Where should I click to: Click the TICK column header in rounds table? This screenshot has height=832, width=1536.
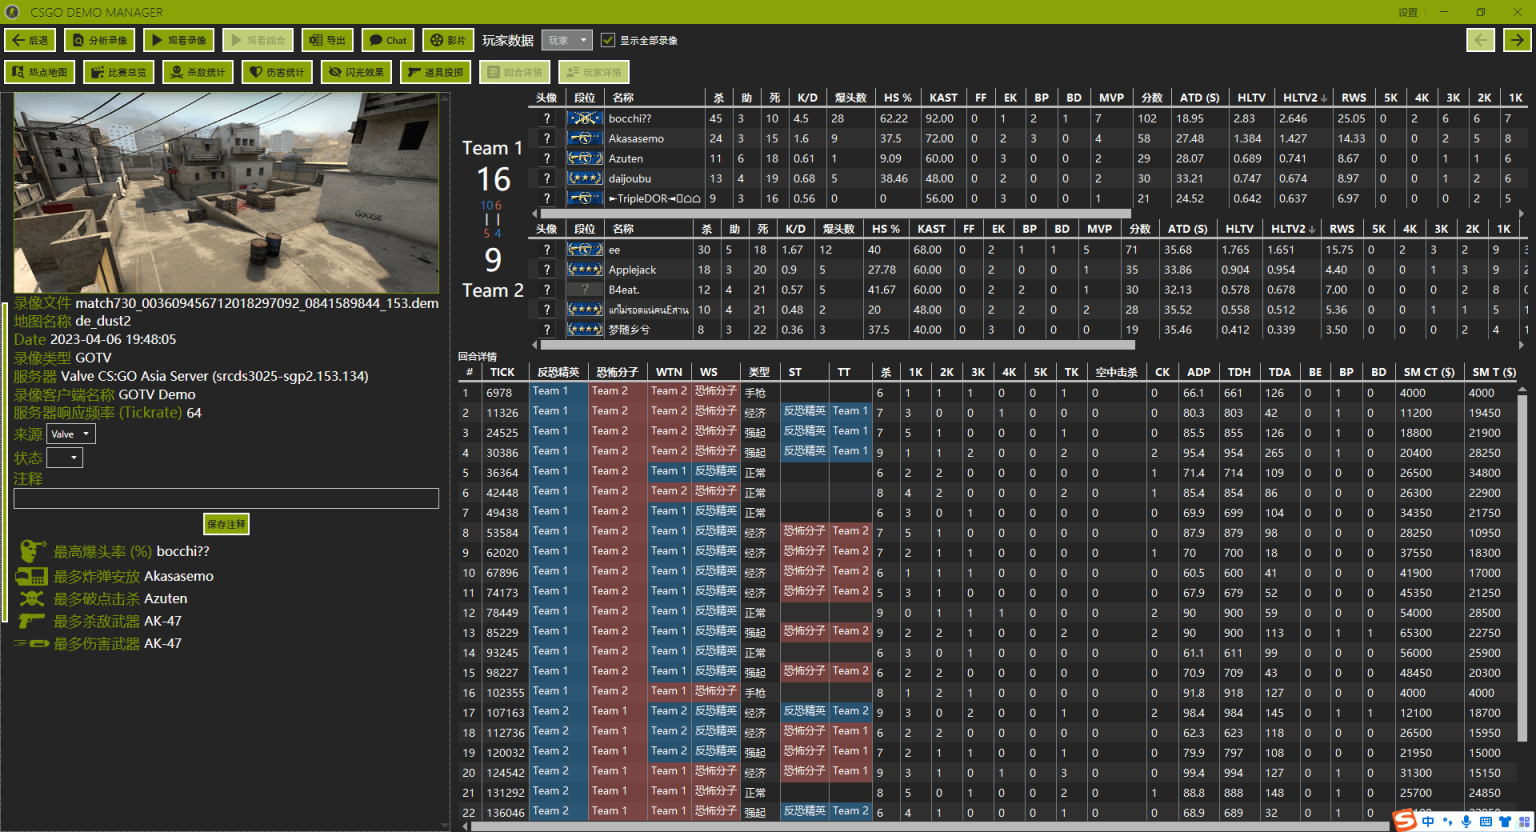click(502, 372)
